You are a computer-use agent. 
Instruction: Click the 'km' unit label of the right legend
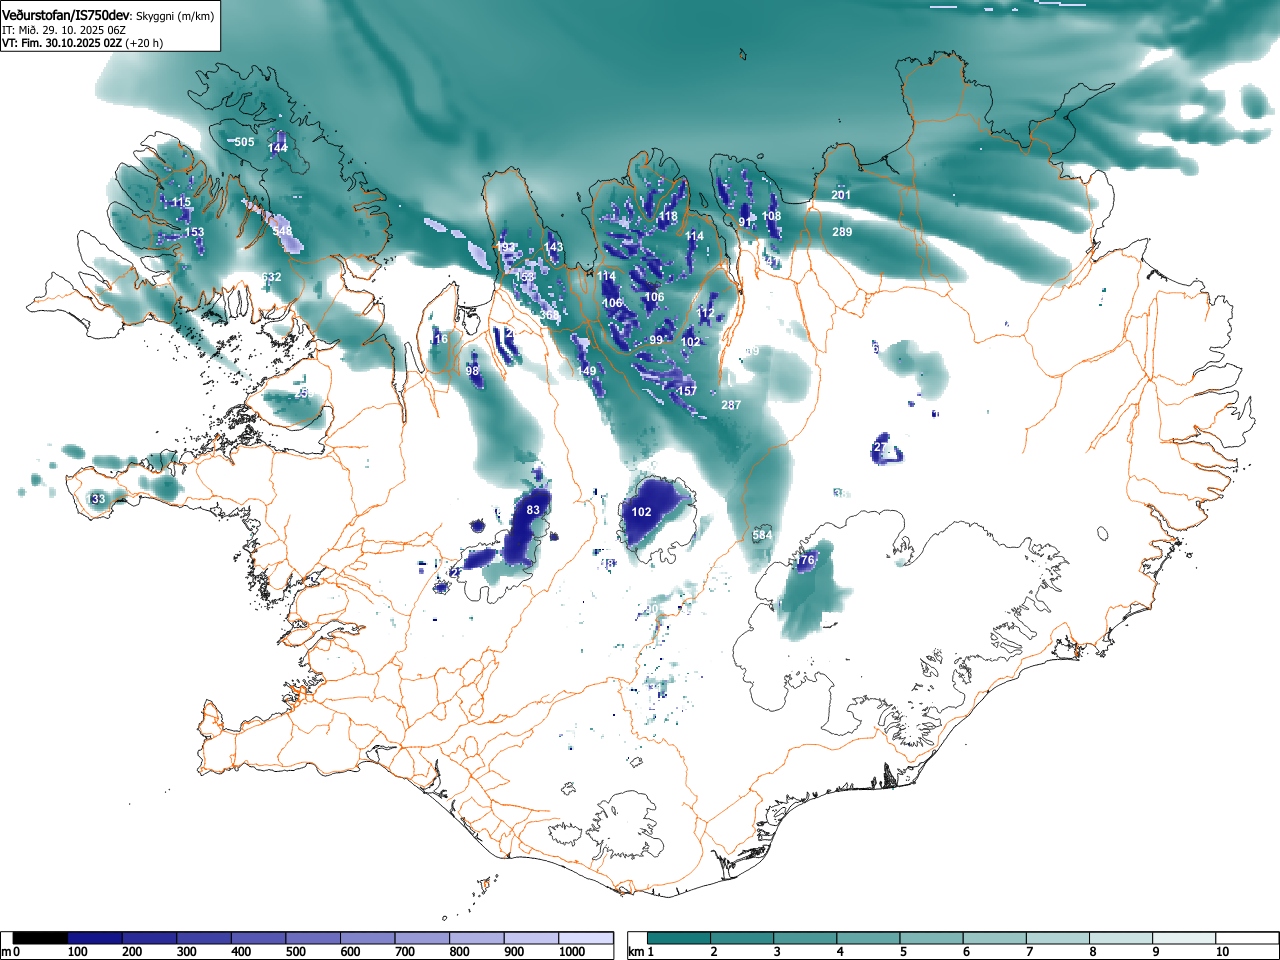[x=635, y=952]
